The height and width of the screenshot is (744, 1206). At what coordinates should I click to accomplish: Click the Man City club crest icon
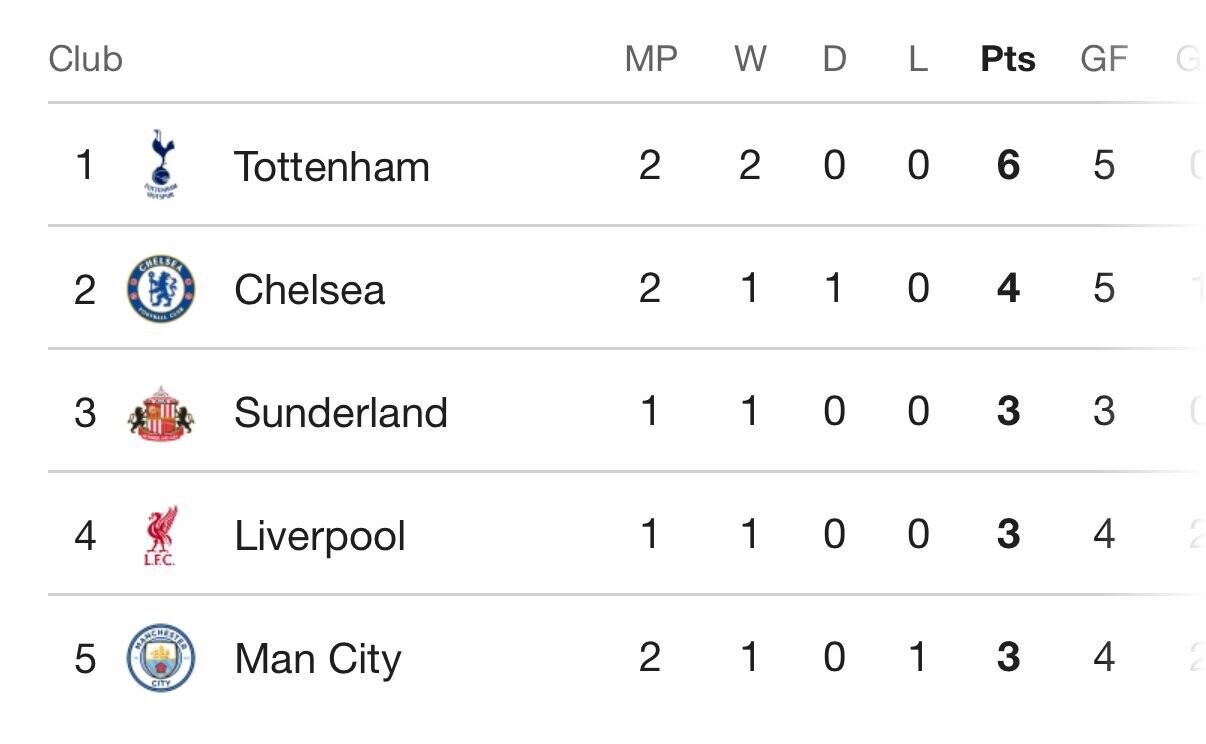pos(160,659)
